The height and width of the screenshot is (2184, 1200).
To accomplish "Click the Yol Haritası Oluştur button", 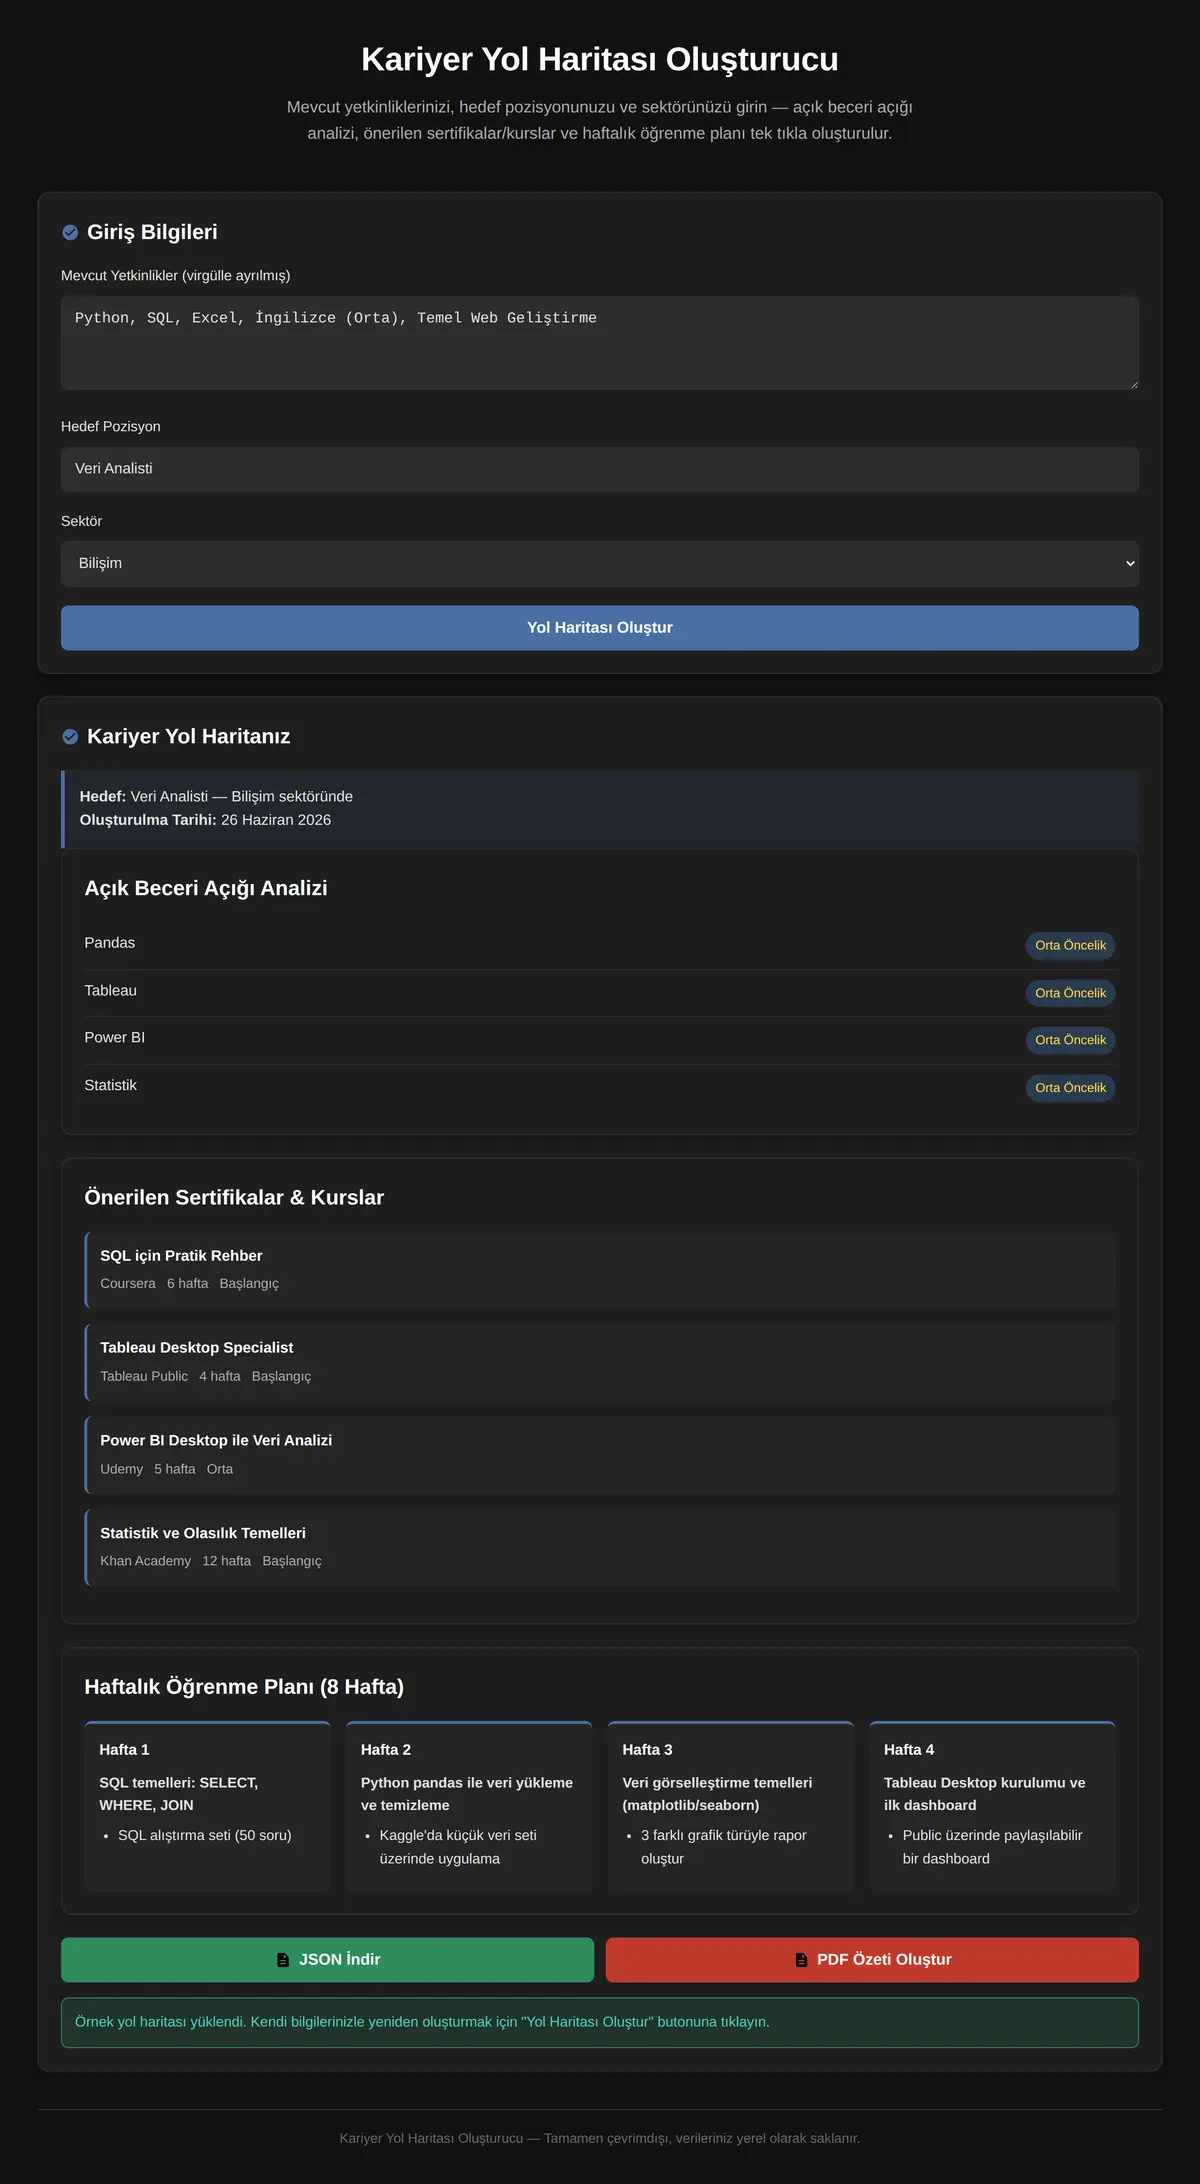I will click(600, 628).
